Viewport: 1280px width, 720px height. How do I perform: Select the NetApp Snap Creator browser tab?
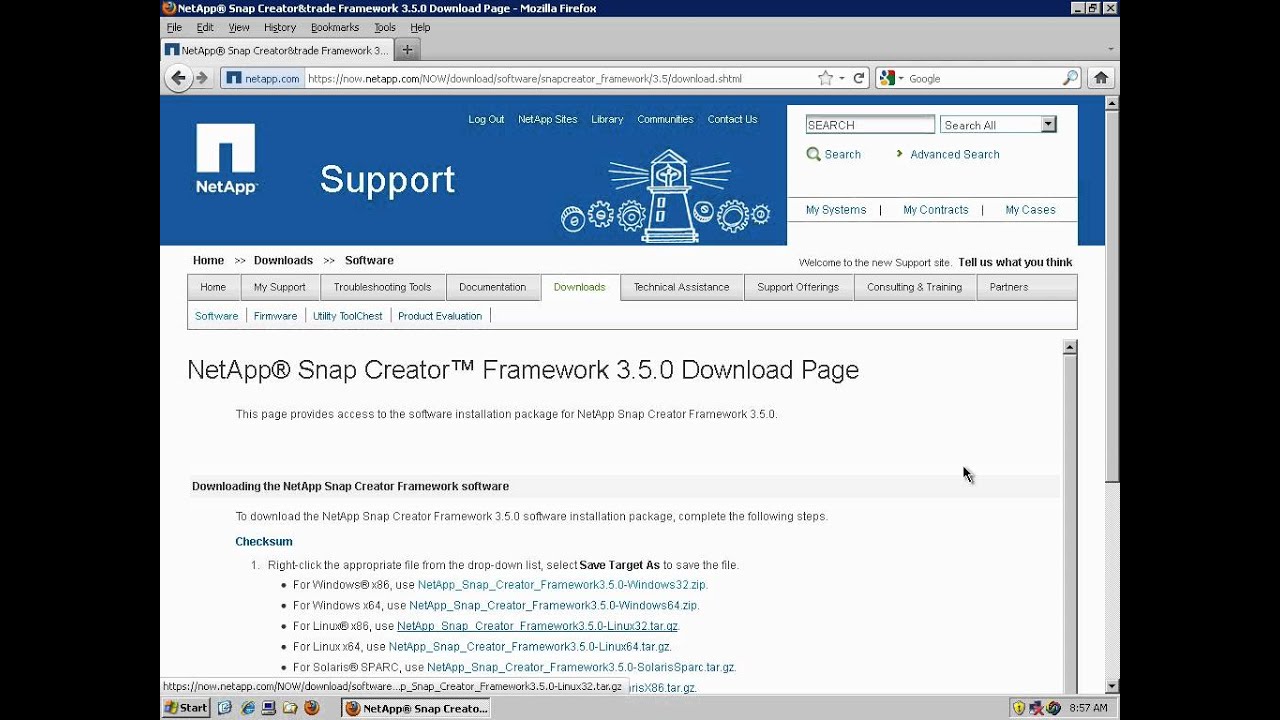[x=277, y=50]
